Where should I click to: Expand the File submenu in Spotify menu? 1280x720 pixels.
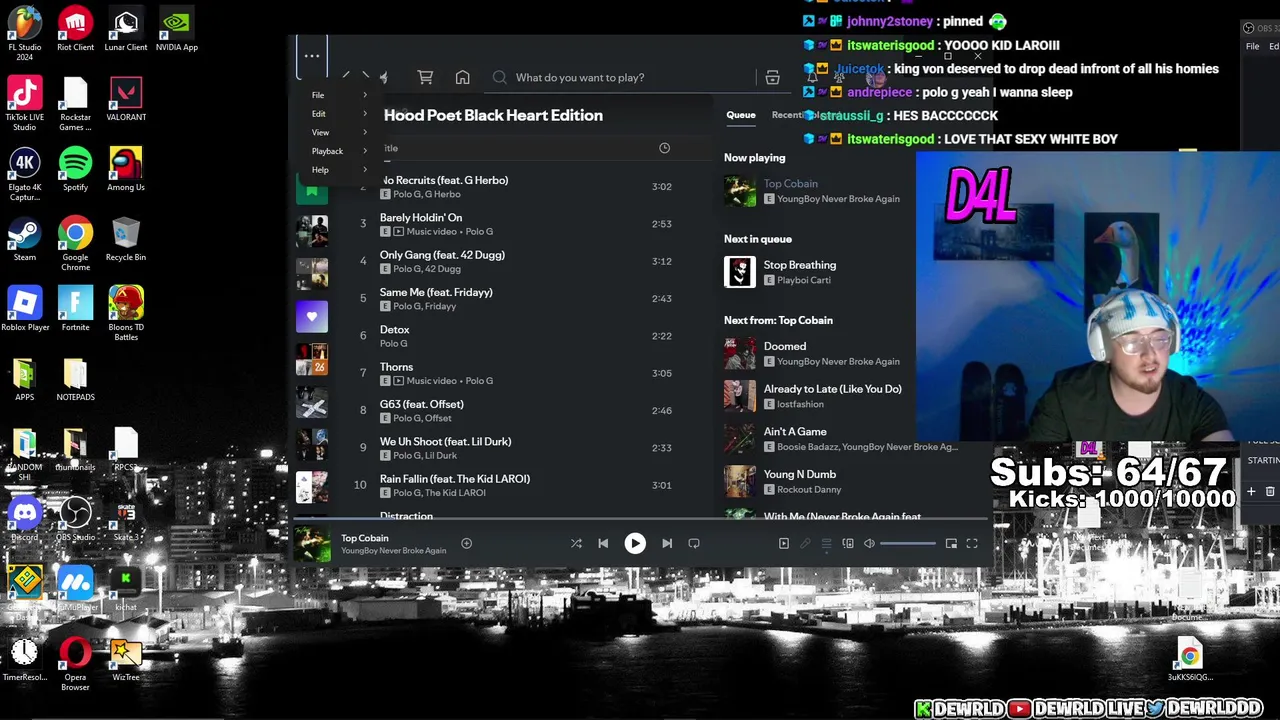(339, 95)
